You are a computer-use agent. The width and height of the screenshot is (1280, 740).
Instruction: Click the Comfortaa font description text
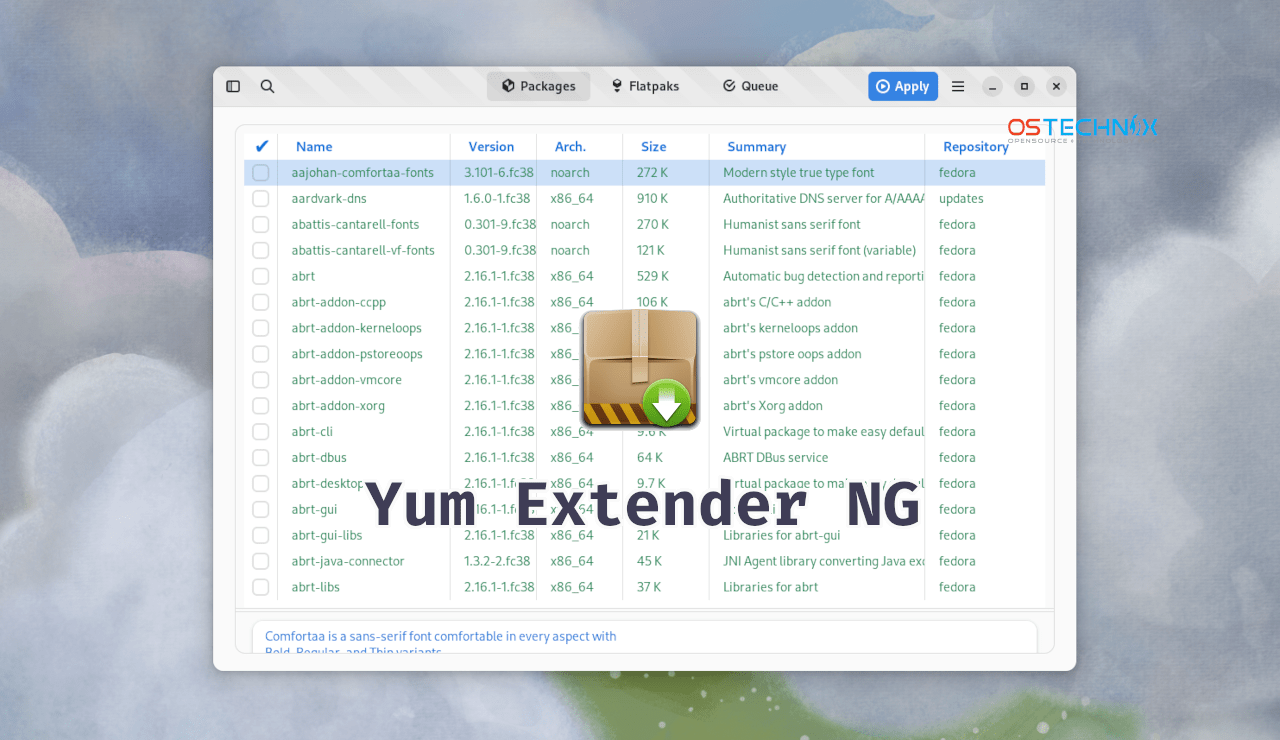pyautogui.click(x=441, y=636)
